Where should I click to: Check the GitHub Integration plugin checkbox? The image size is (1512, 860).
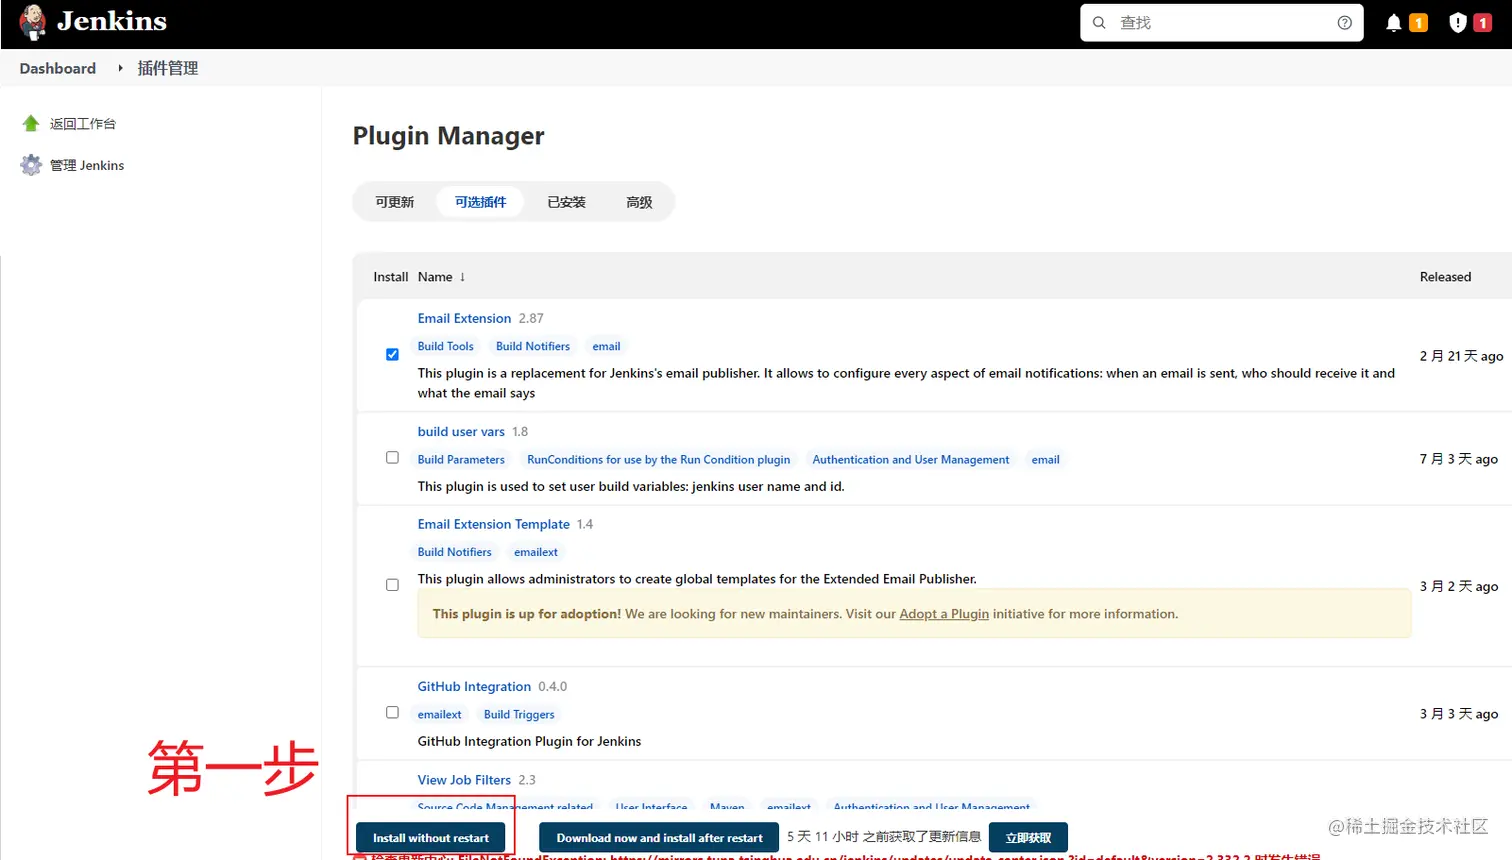(x=392, y=712)
